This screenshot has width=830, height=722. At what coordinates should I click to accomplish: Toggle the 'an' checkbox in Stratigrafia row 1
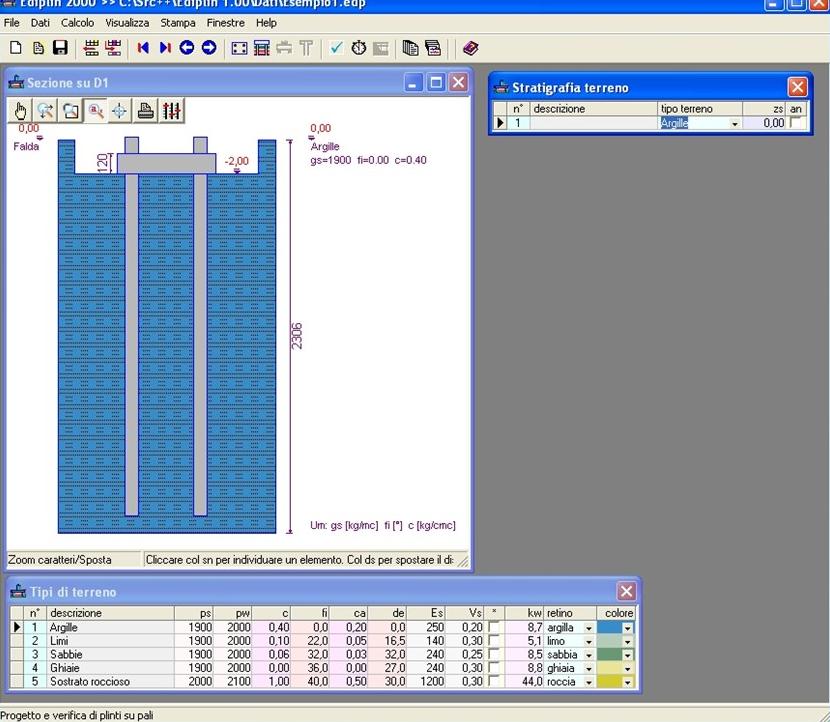click(x=796, y=123)
